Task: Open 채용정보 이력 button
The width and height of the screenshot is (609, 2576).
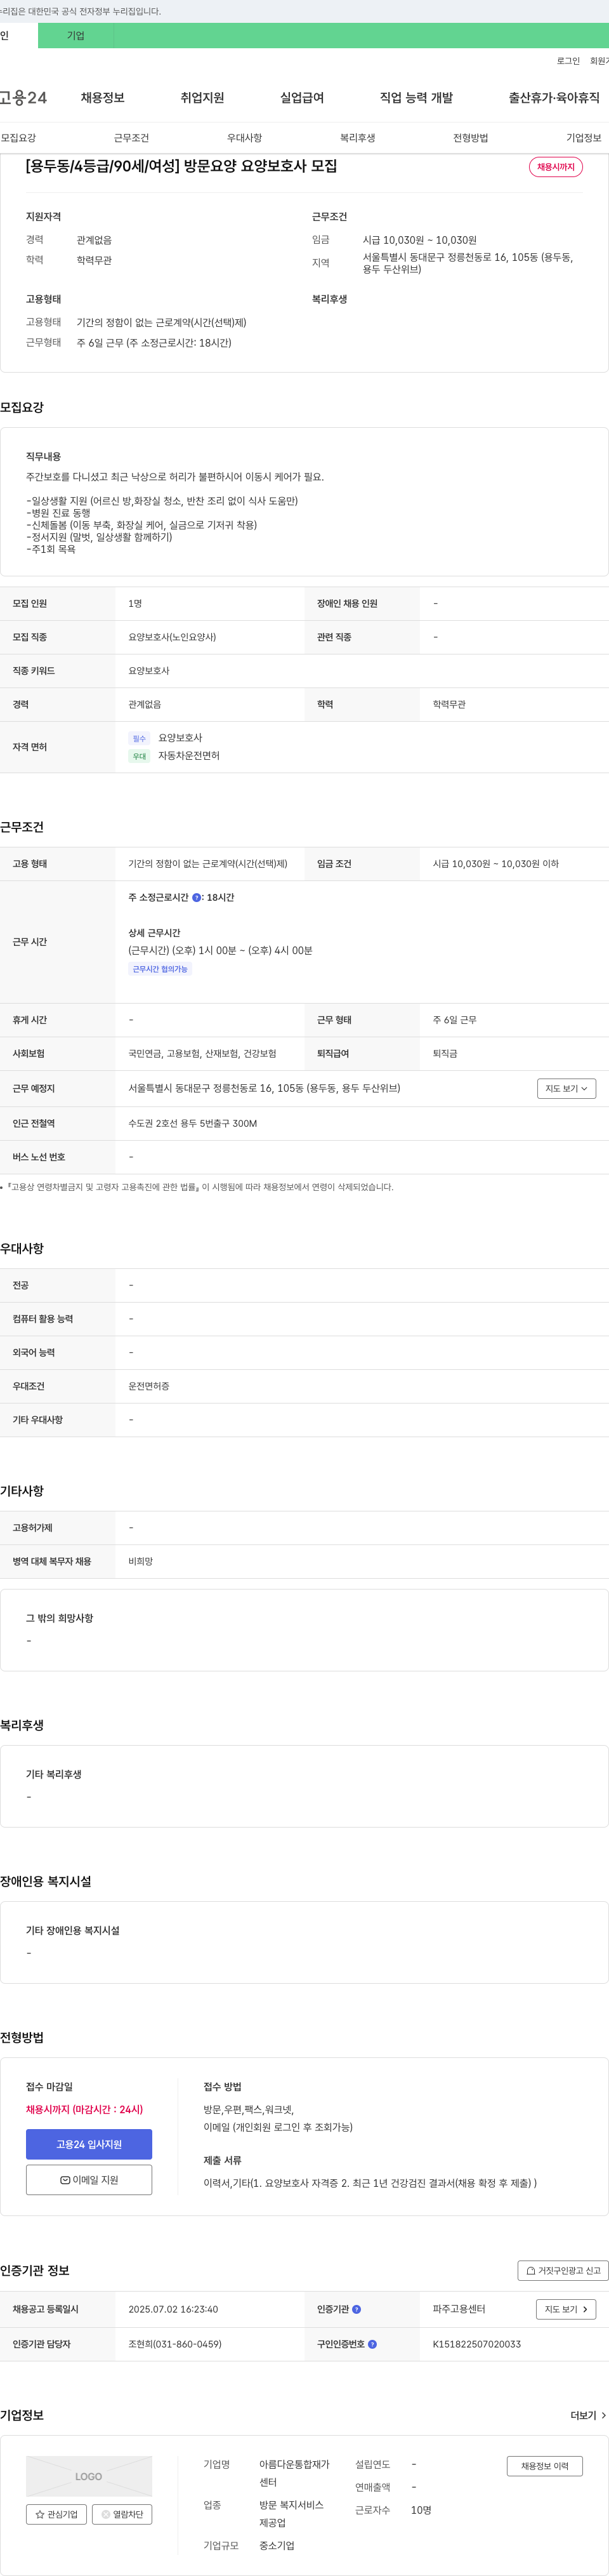Action: click(x=544, y=2466)
